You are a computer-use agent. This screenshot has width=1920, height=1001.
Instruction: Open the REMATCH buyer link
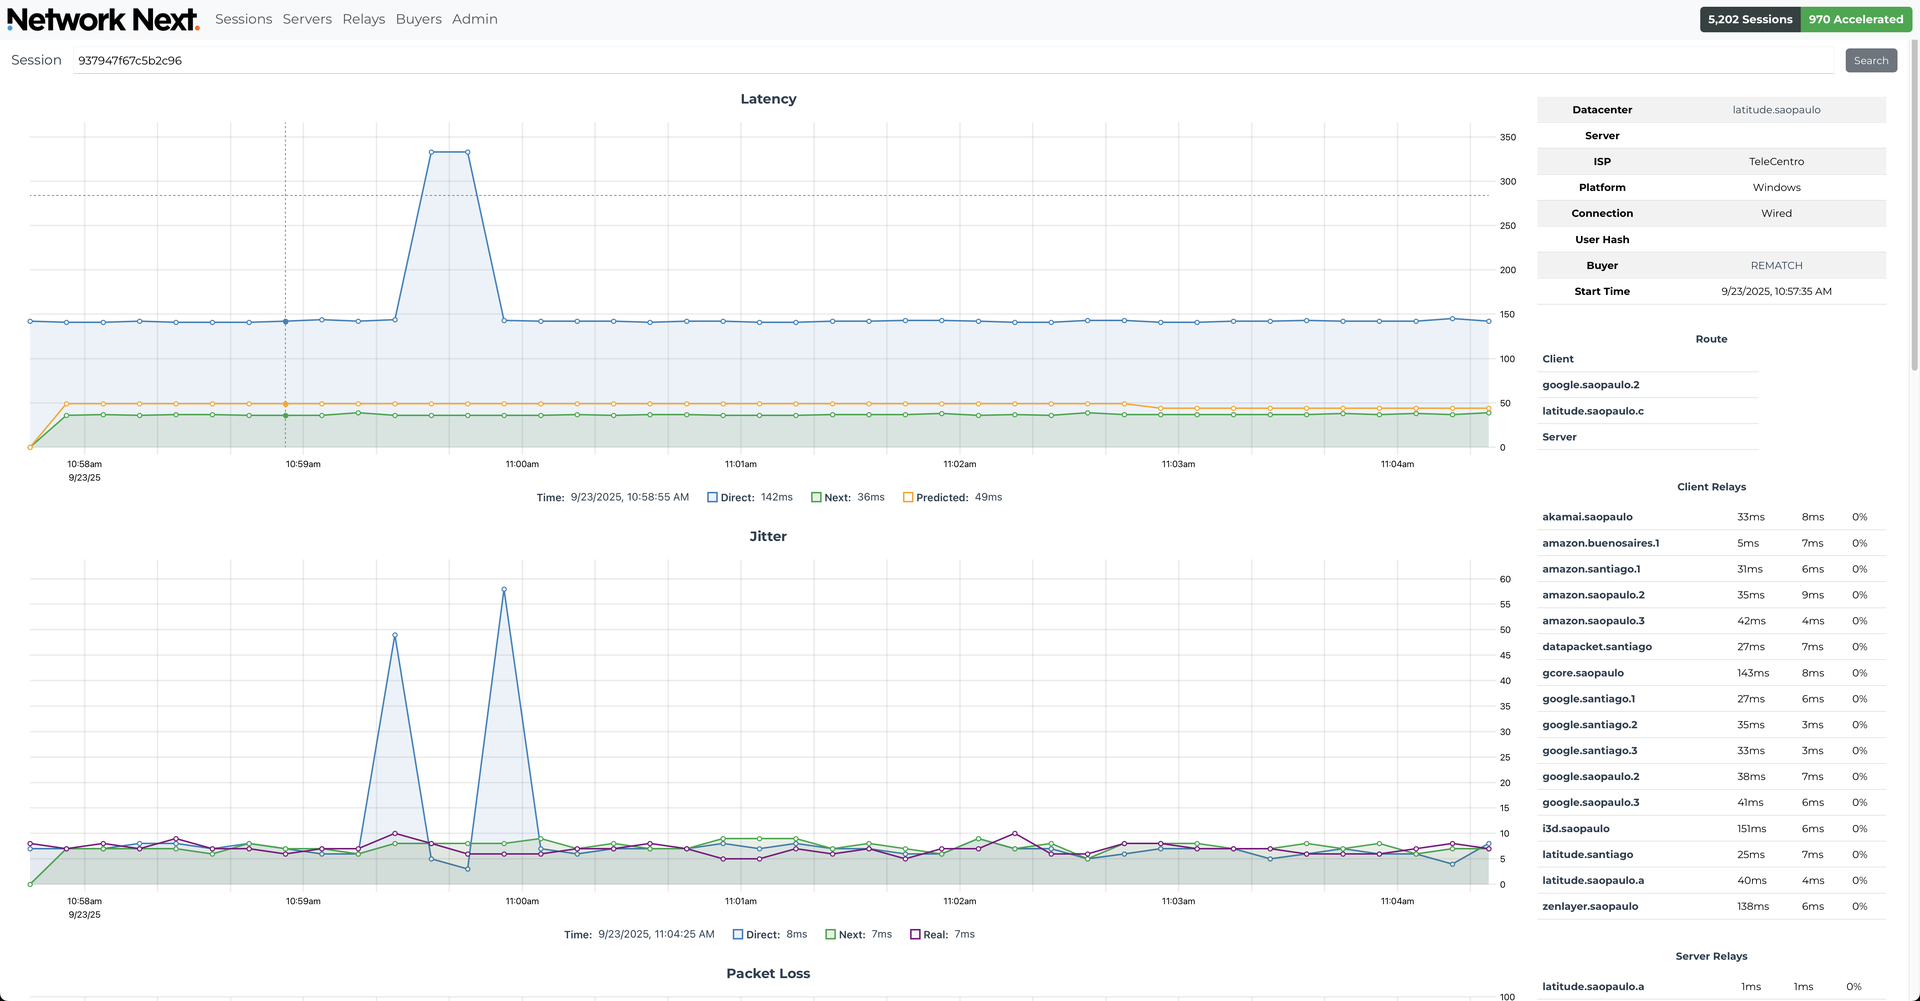click(x=1776, y=265)
